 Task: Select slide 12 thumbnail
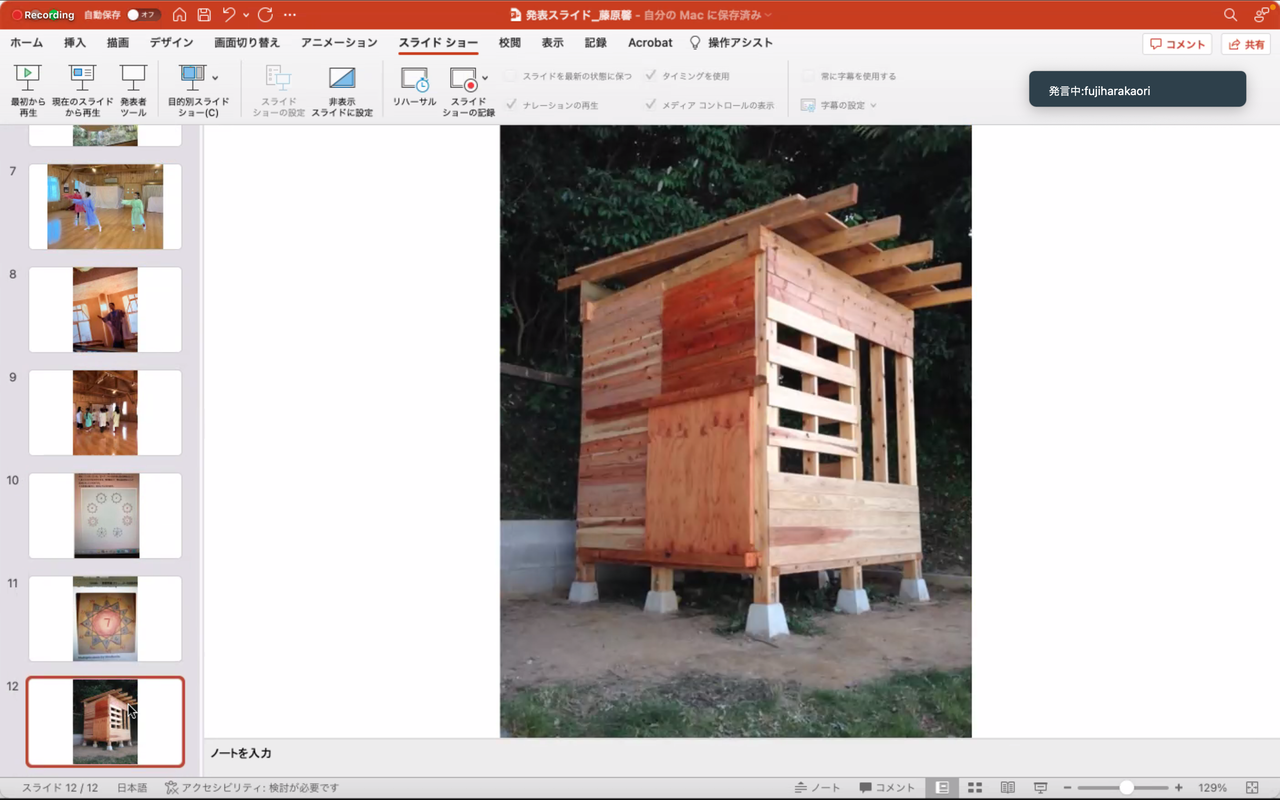(x=105, y=722)
